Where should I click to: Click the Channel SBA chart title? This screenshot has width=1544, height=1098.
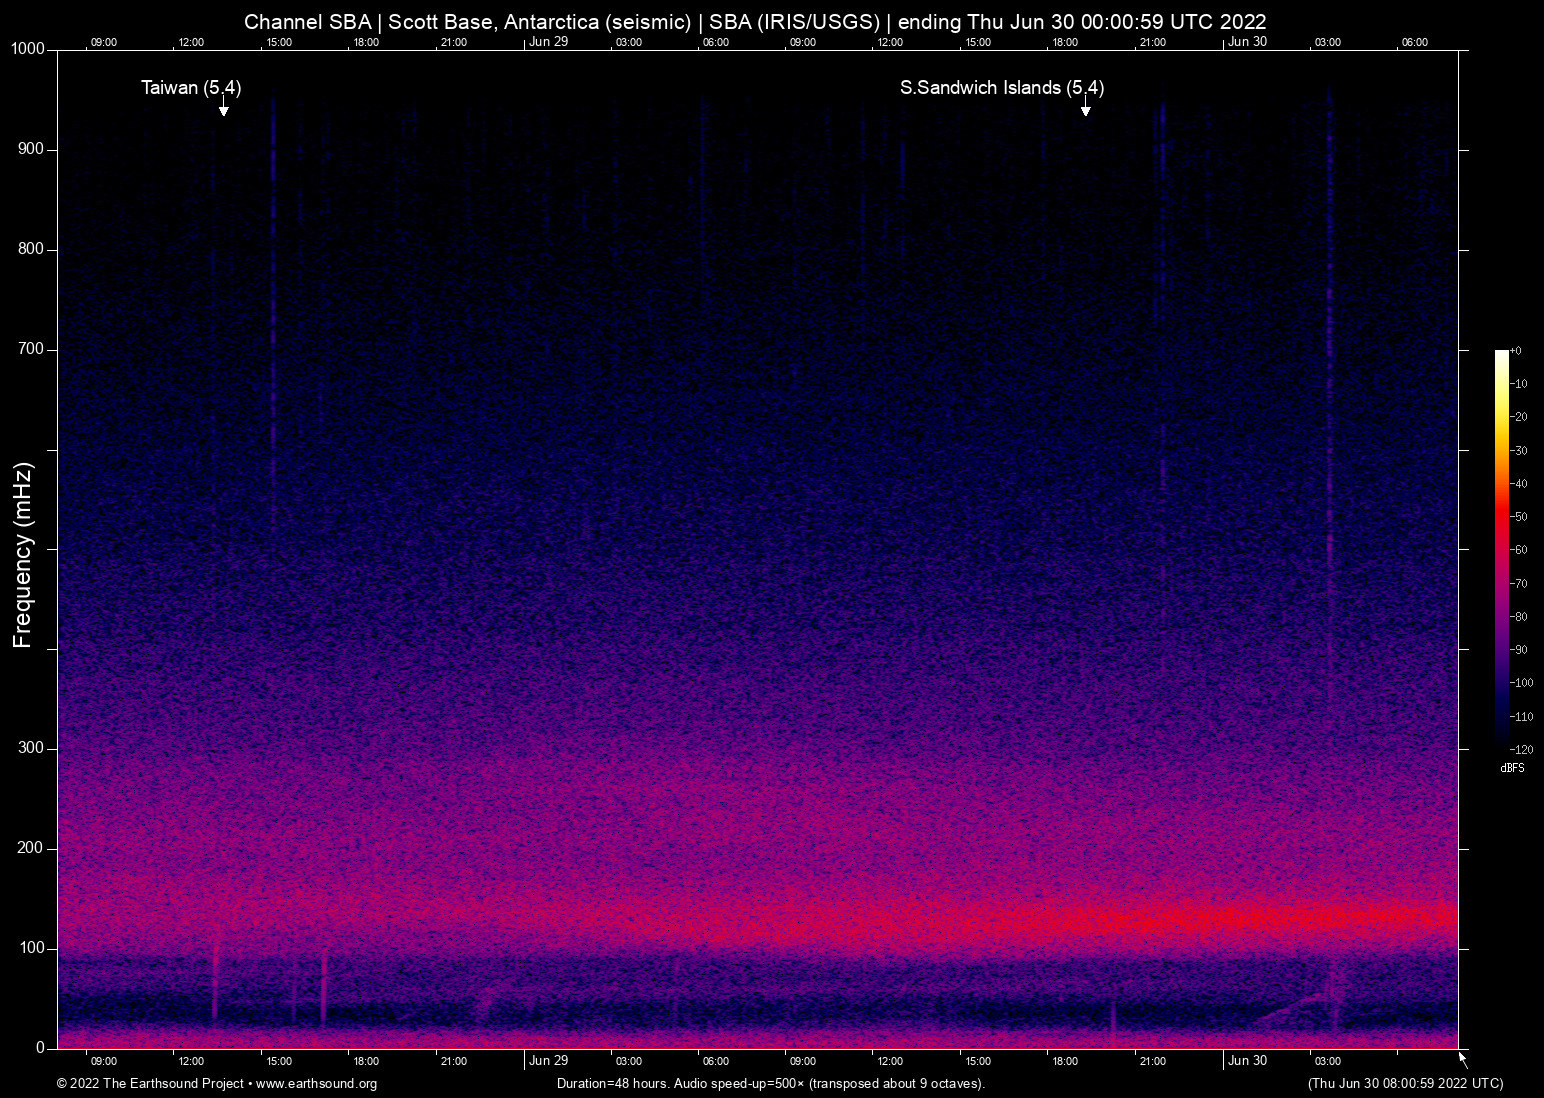coord(755,22)
